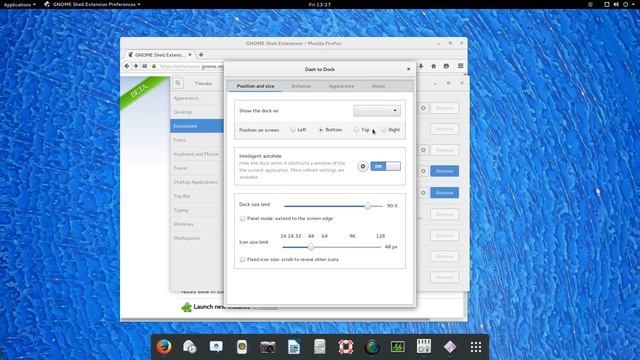Viewport: 640px width, 360px height.
Task: Show the applications grid in the dock
Action: point(476,347)
